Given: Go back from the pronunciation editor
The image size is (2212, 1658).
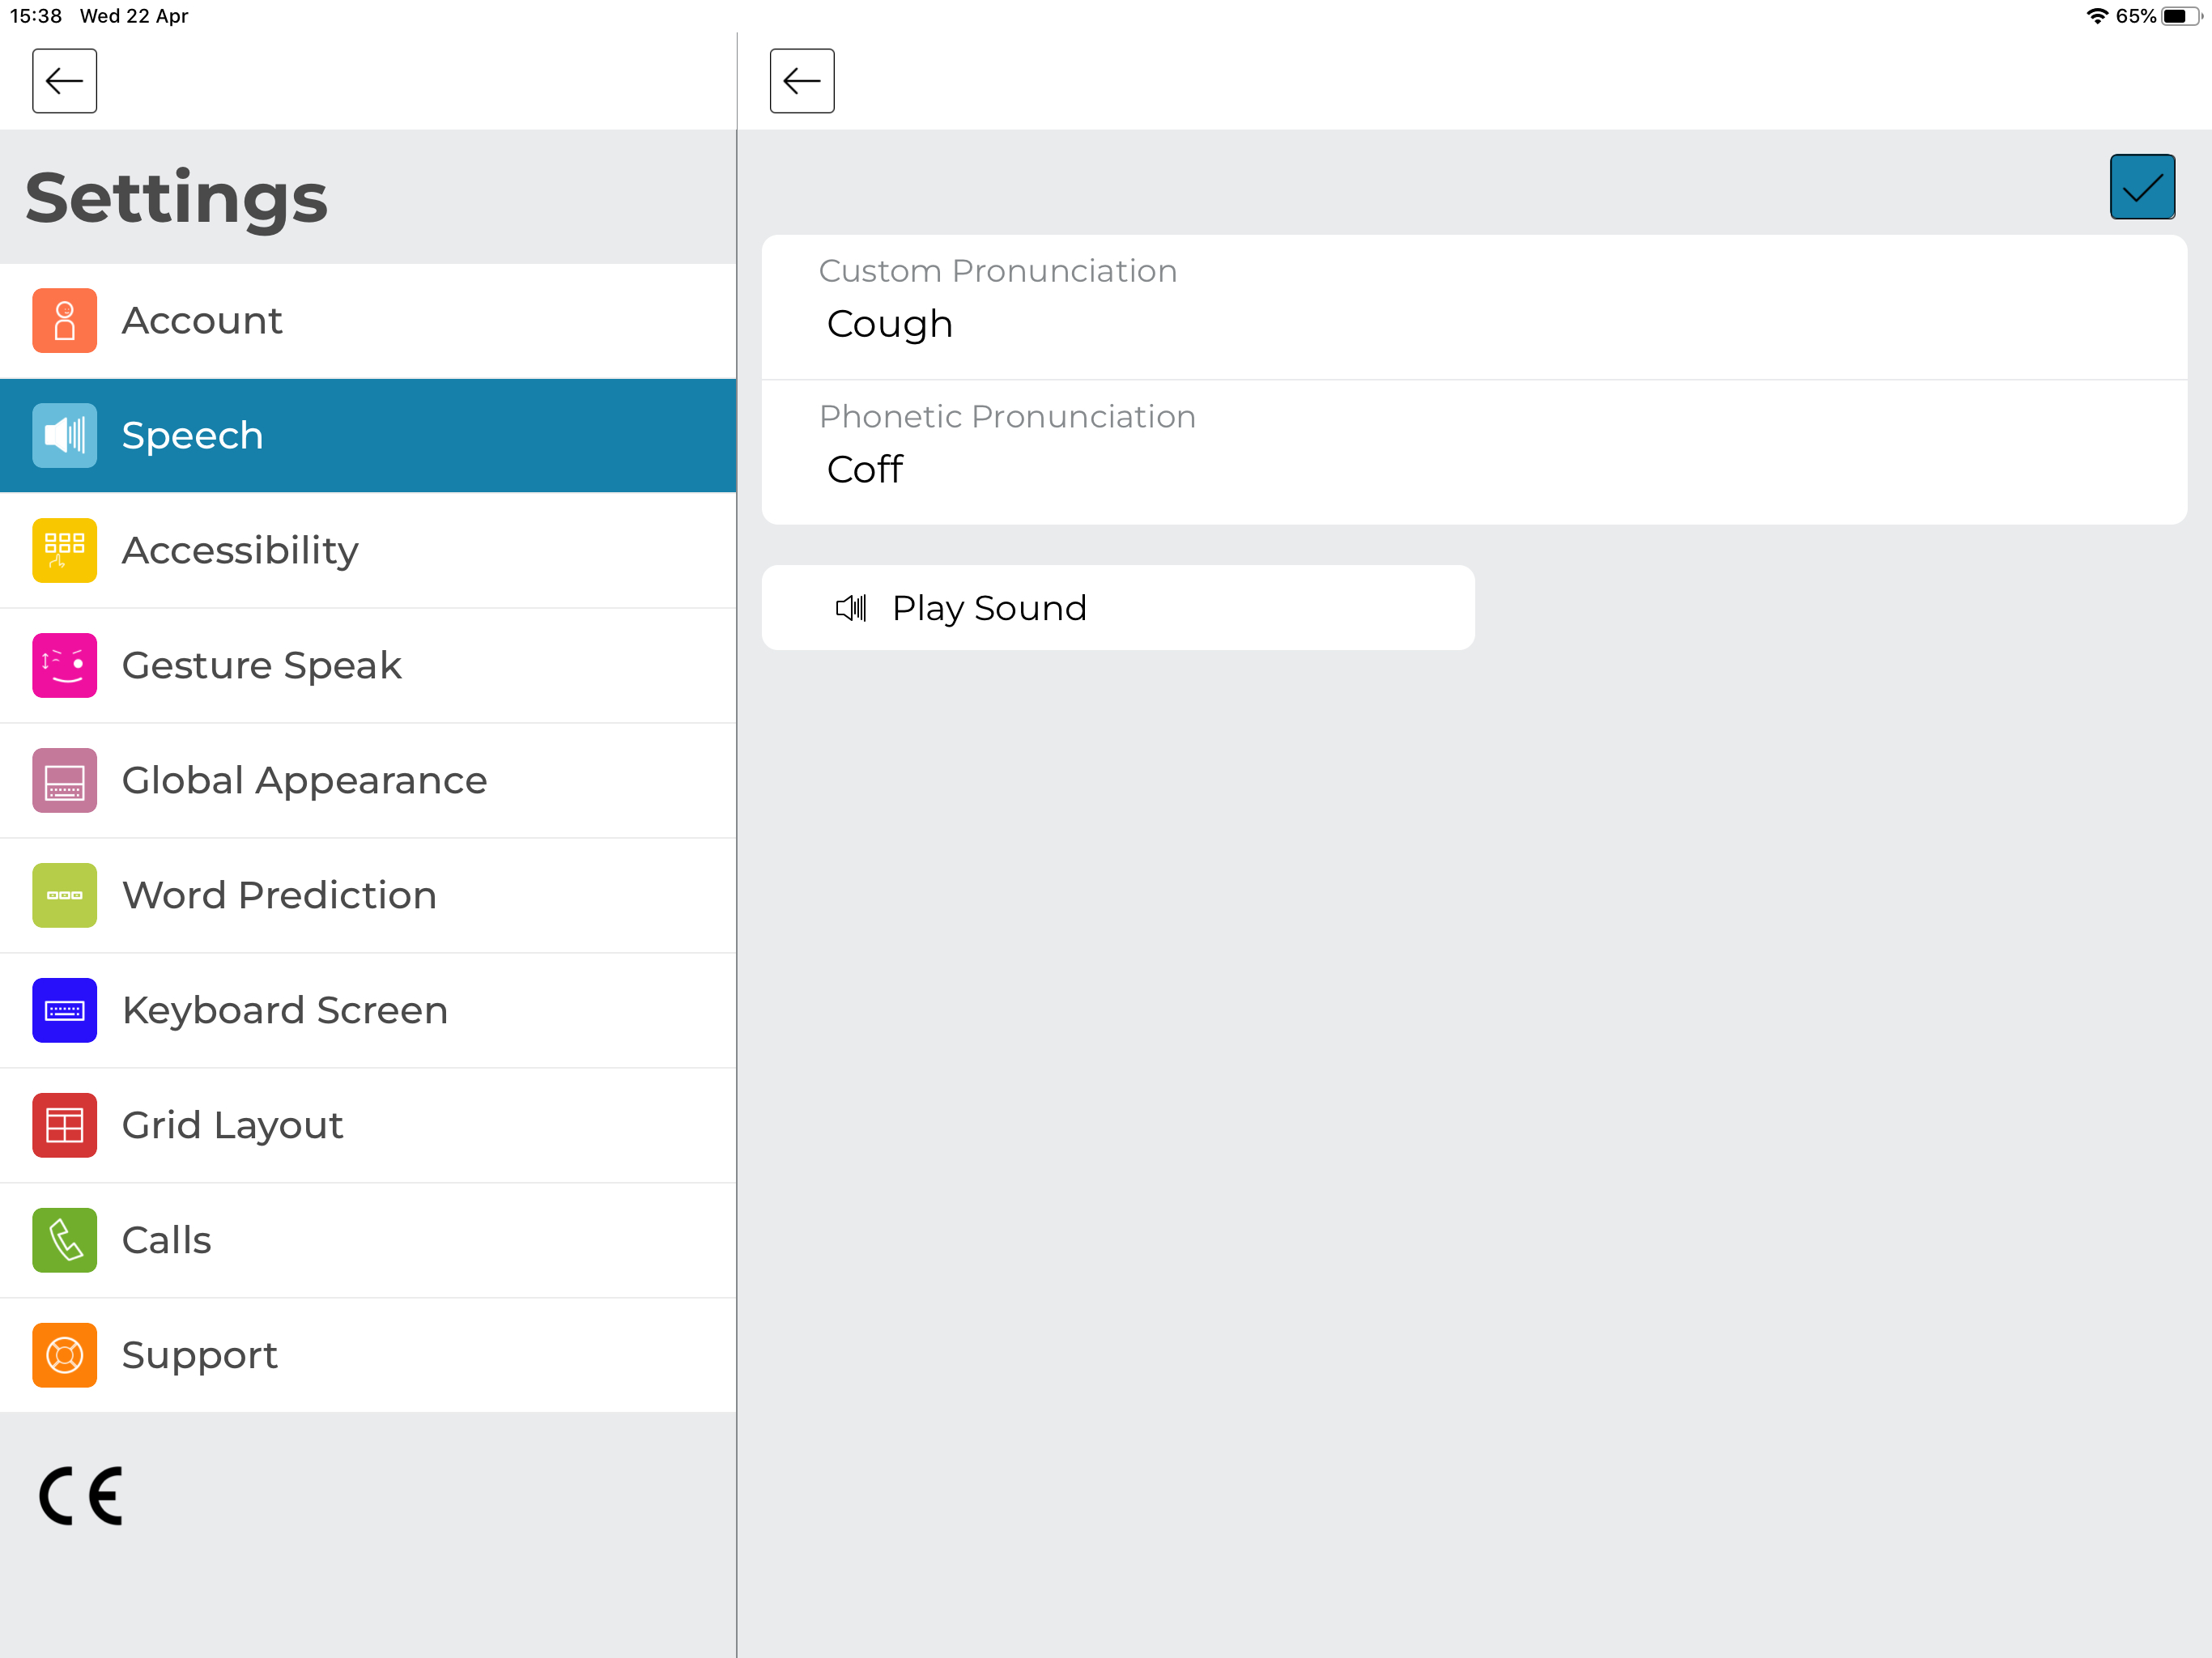Looking at the screenshot, I should (802, 81).
